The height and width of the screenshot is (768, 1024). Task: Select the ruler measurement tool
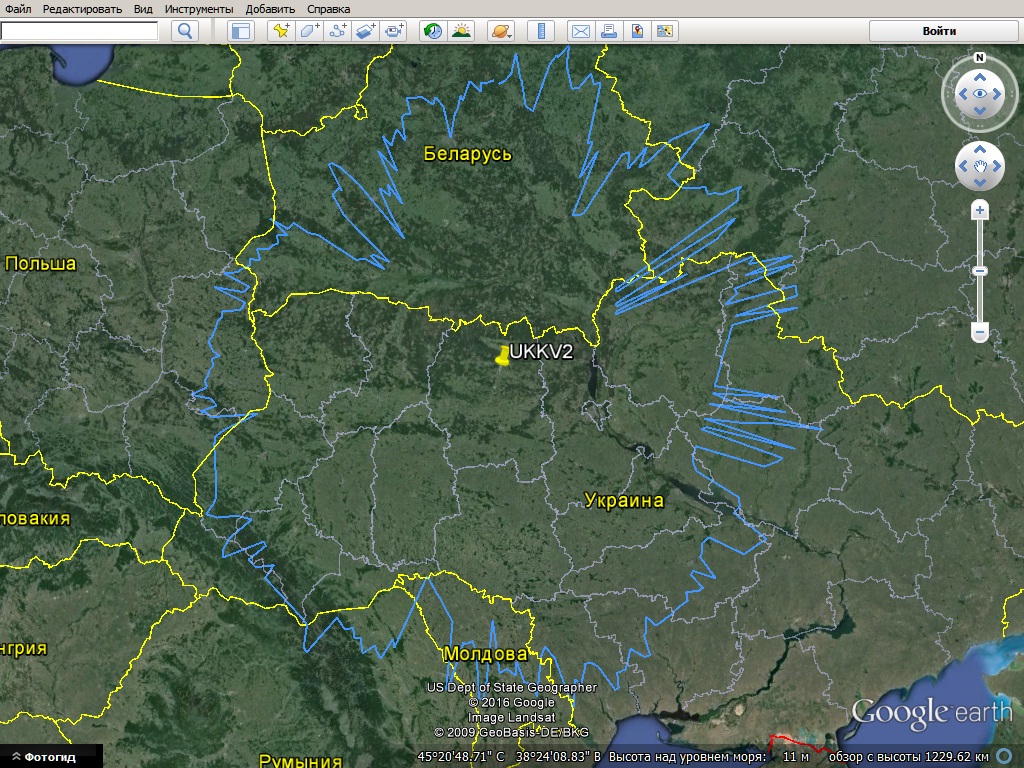pyautogui.click(x=540, y=31)
